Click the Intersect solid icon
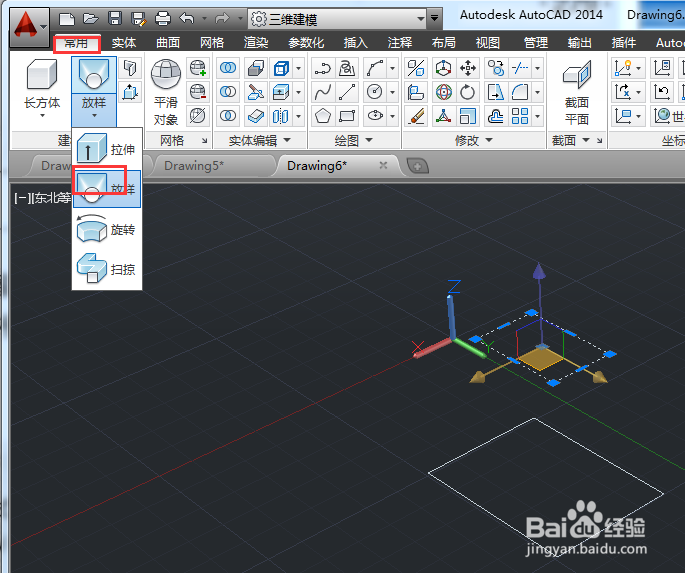 (228, 116)
